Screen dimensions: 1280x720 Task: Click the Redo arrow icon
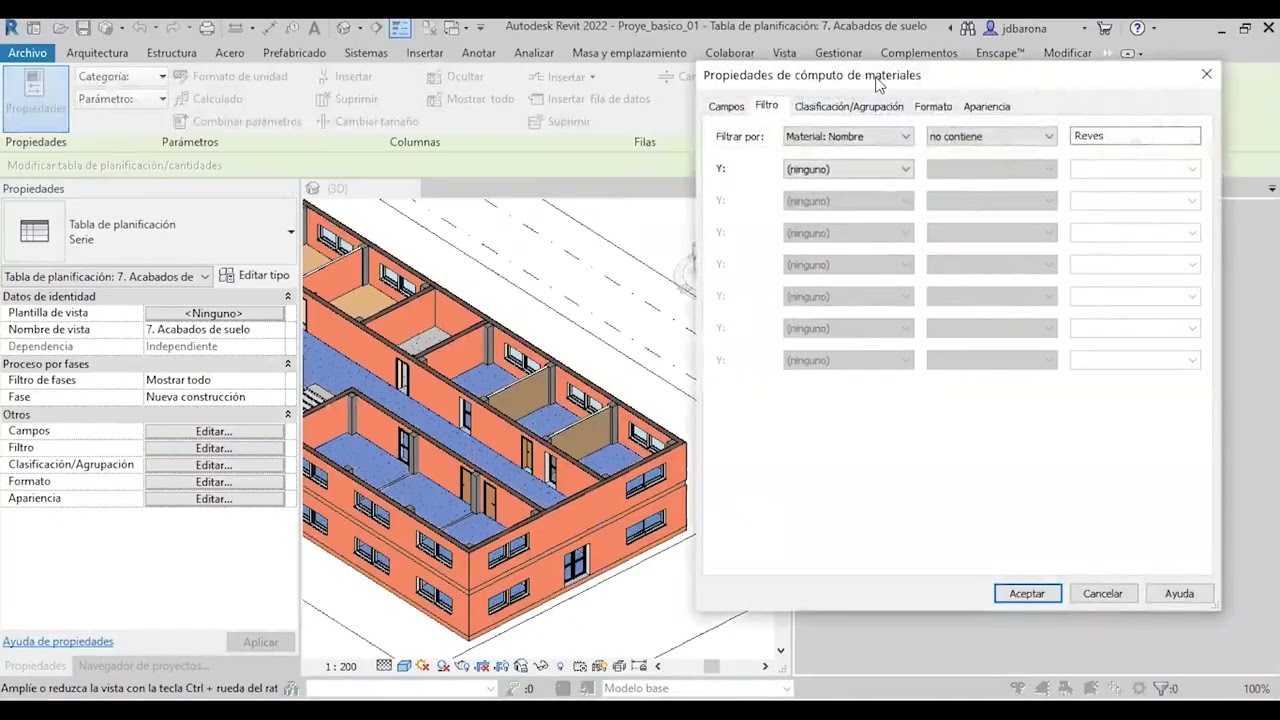point(171,28)
